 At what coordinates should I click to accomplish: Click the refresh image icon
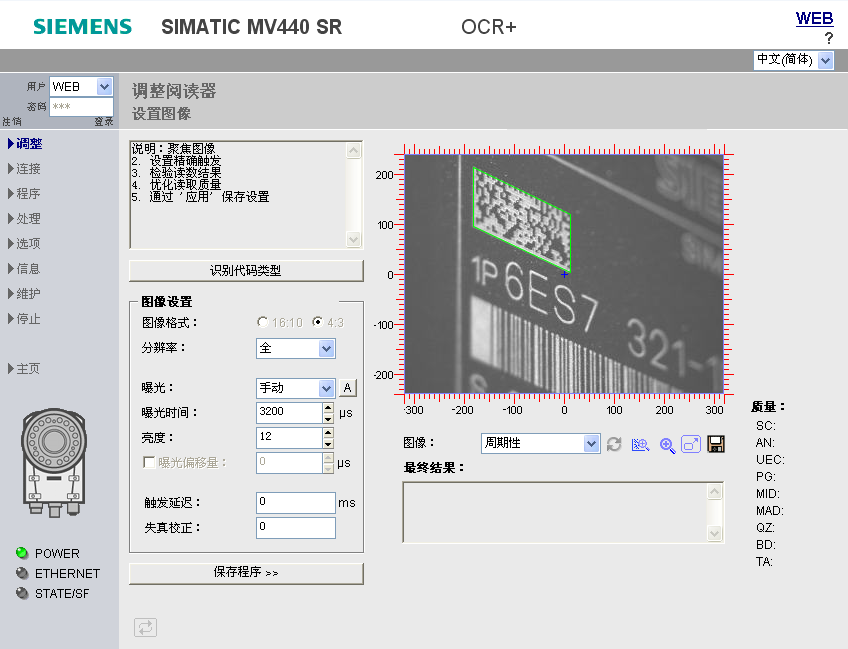[614, 444]
